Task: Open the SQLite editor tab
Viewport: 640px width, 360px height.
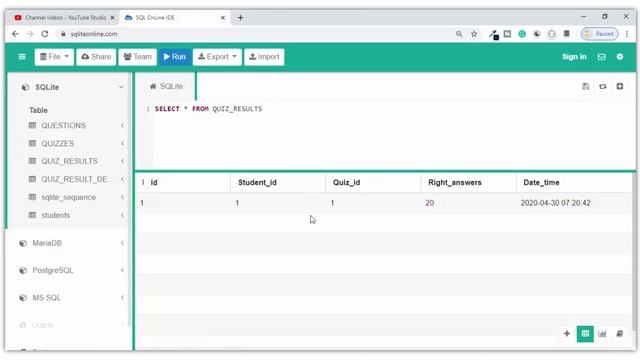Action: coord(166,86)
